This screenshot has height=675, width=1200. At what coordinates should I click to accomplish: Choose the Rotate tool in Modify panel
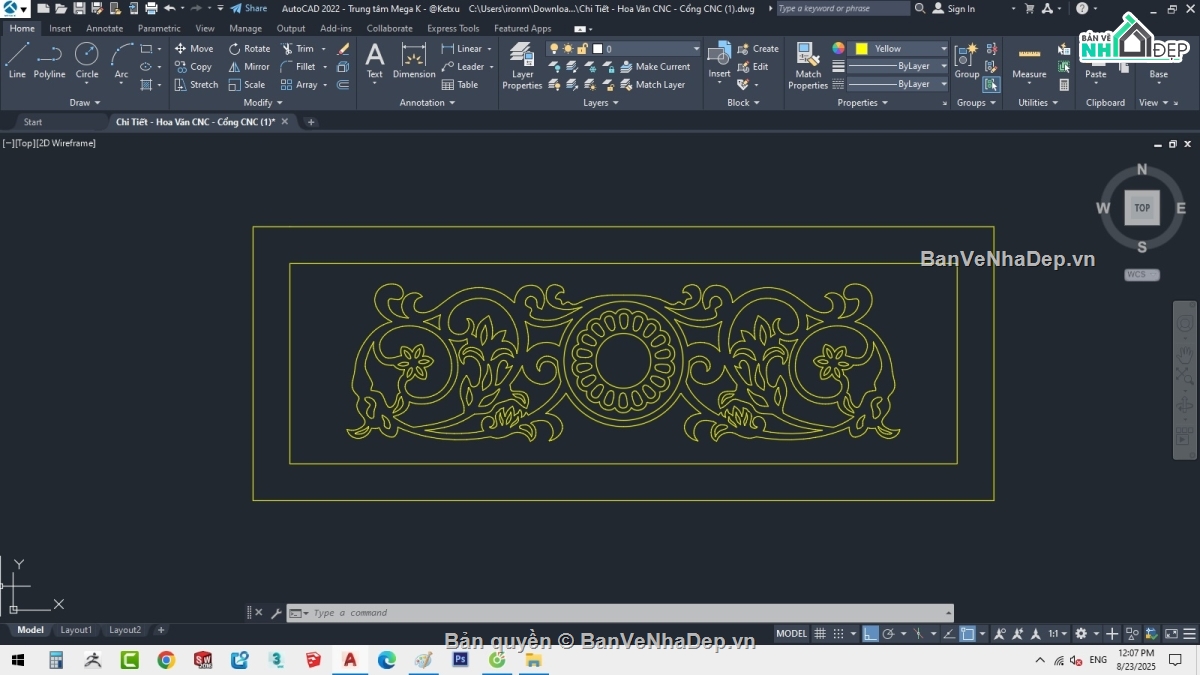[249, 49]
